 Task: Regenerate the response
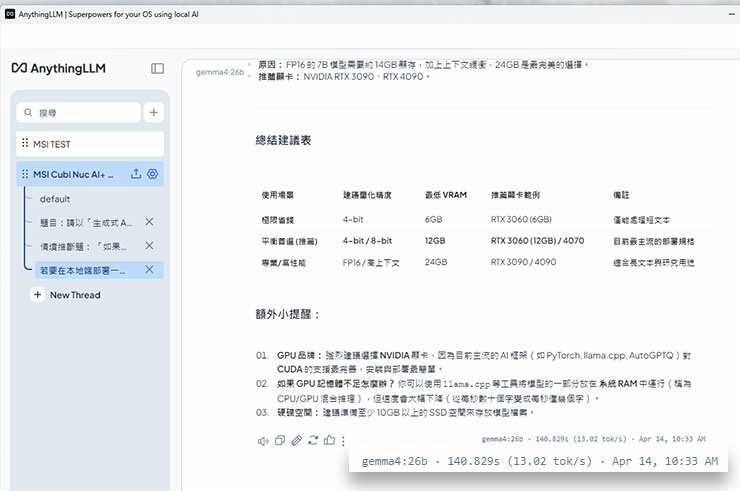313,440
